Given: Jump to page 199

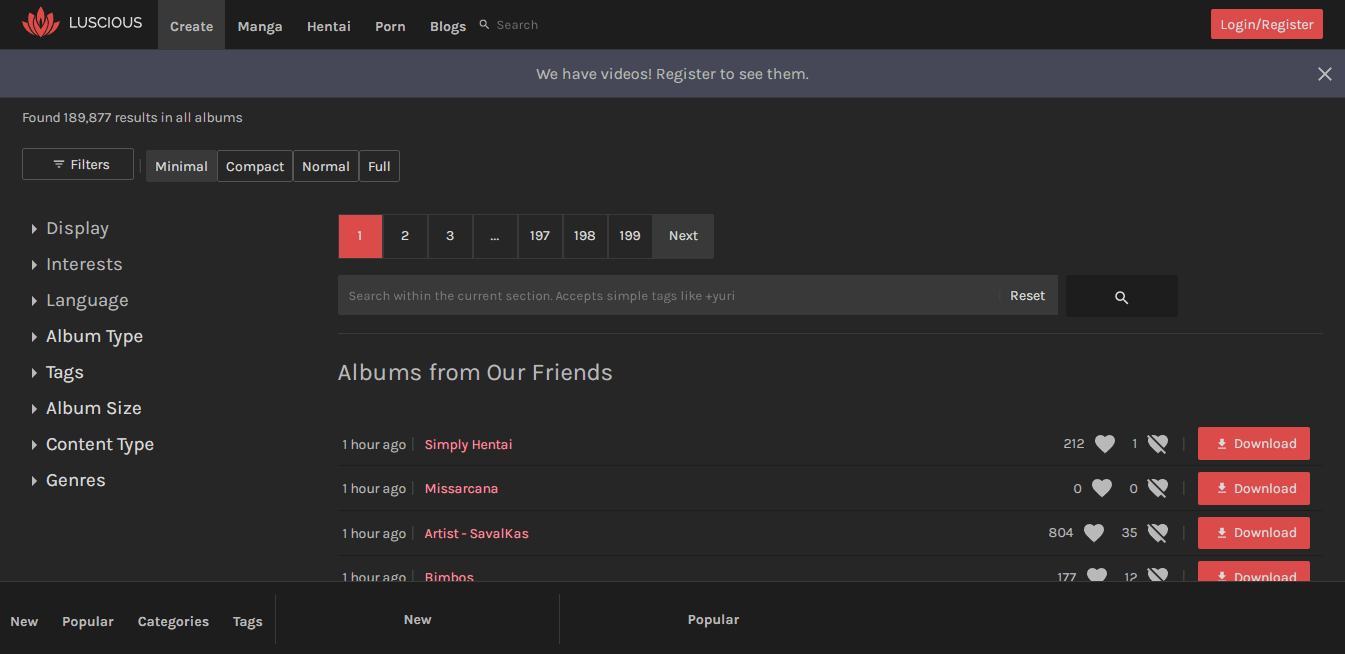Looking at the screenshot, I should click(630, 236).
